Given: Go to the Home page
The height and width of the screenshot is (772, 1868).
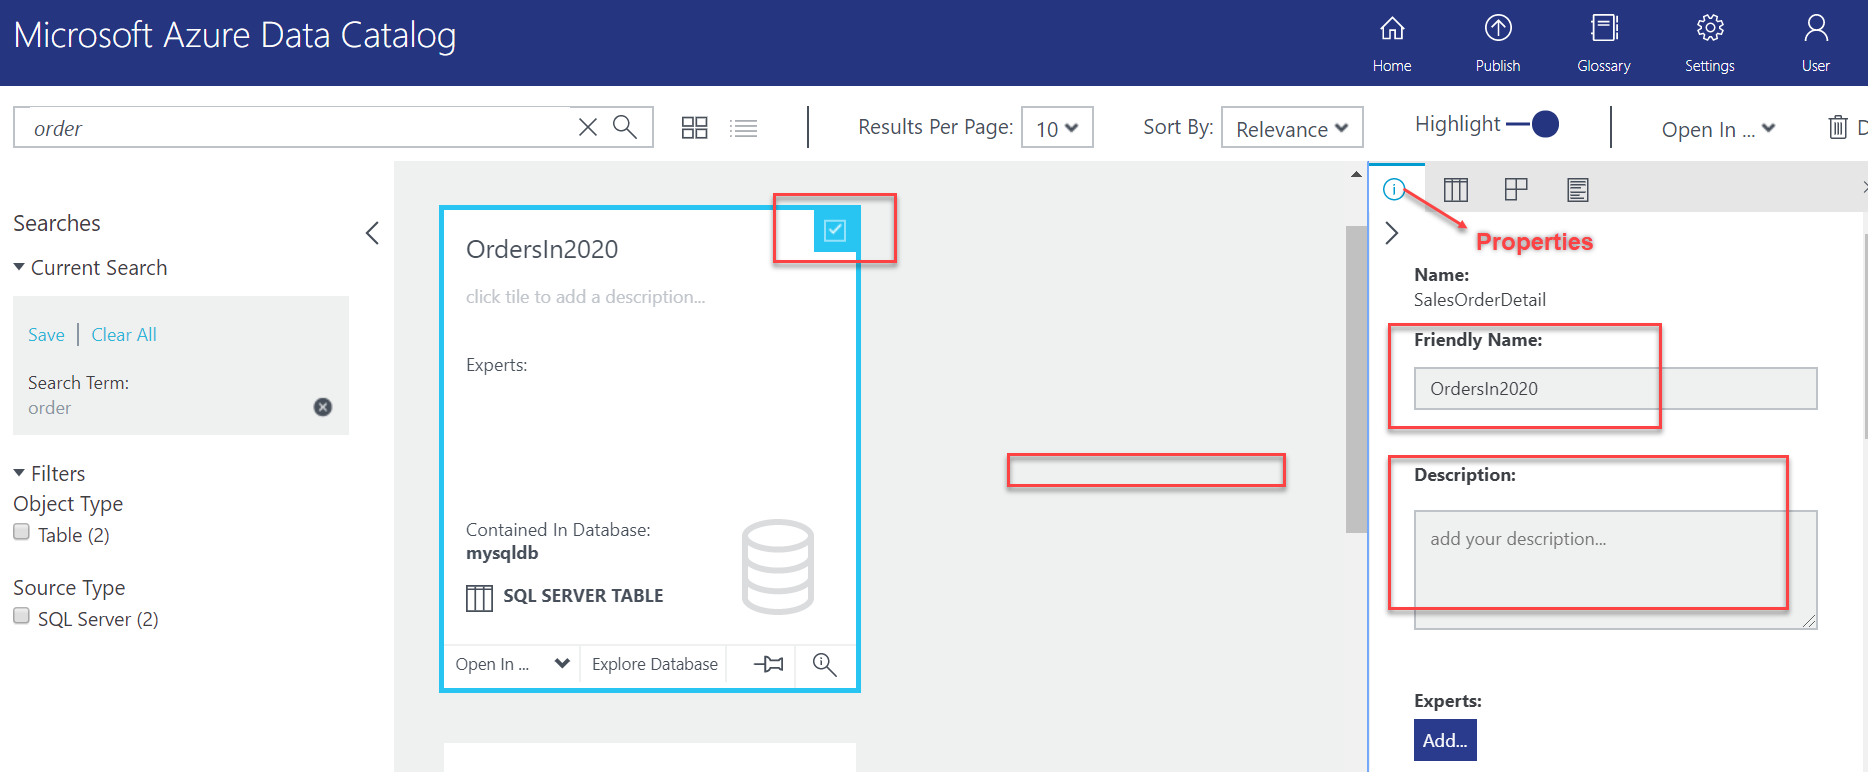Looking at the screenshot, I should click(1392, 43).
